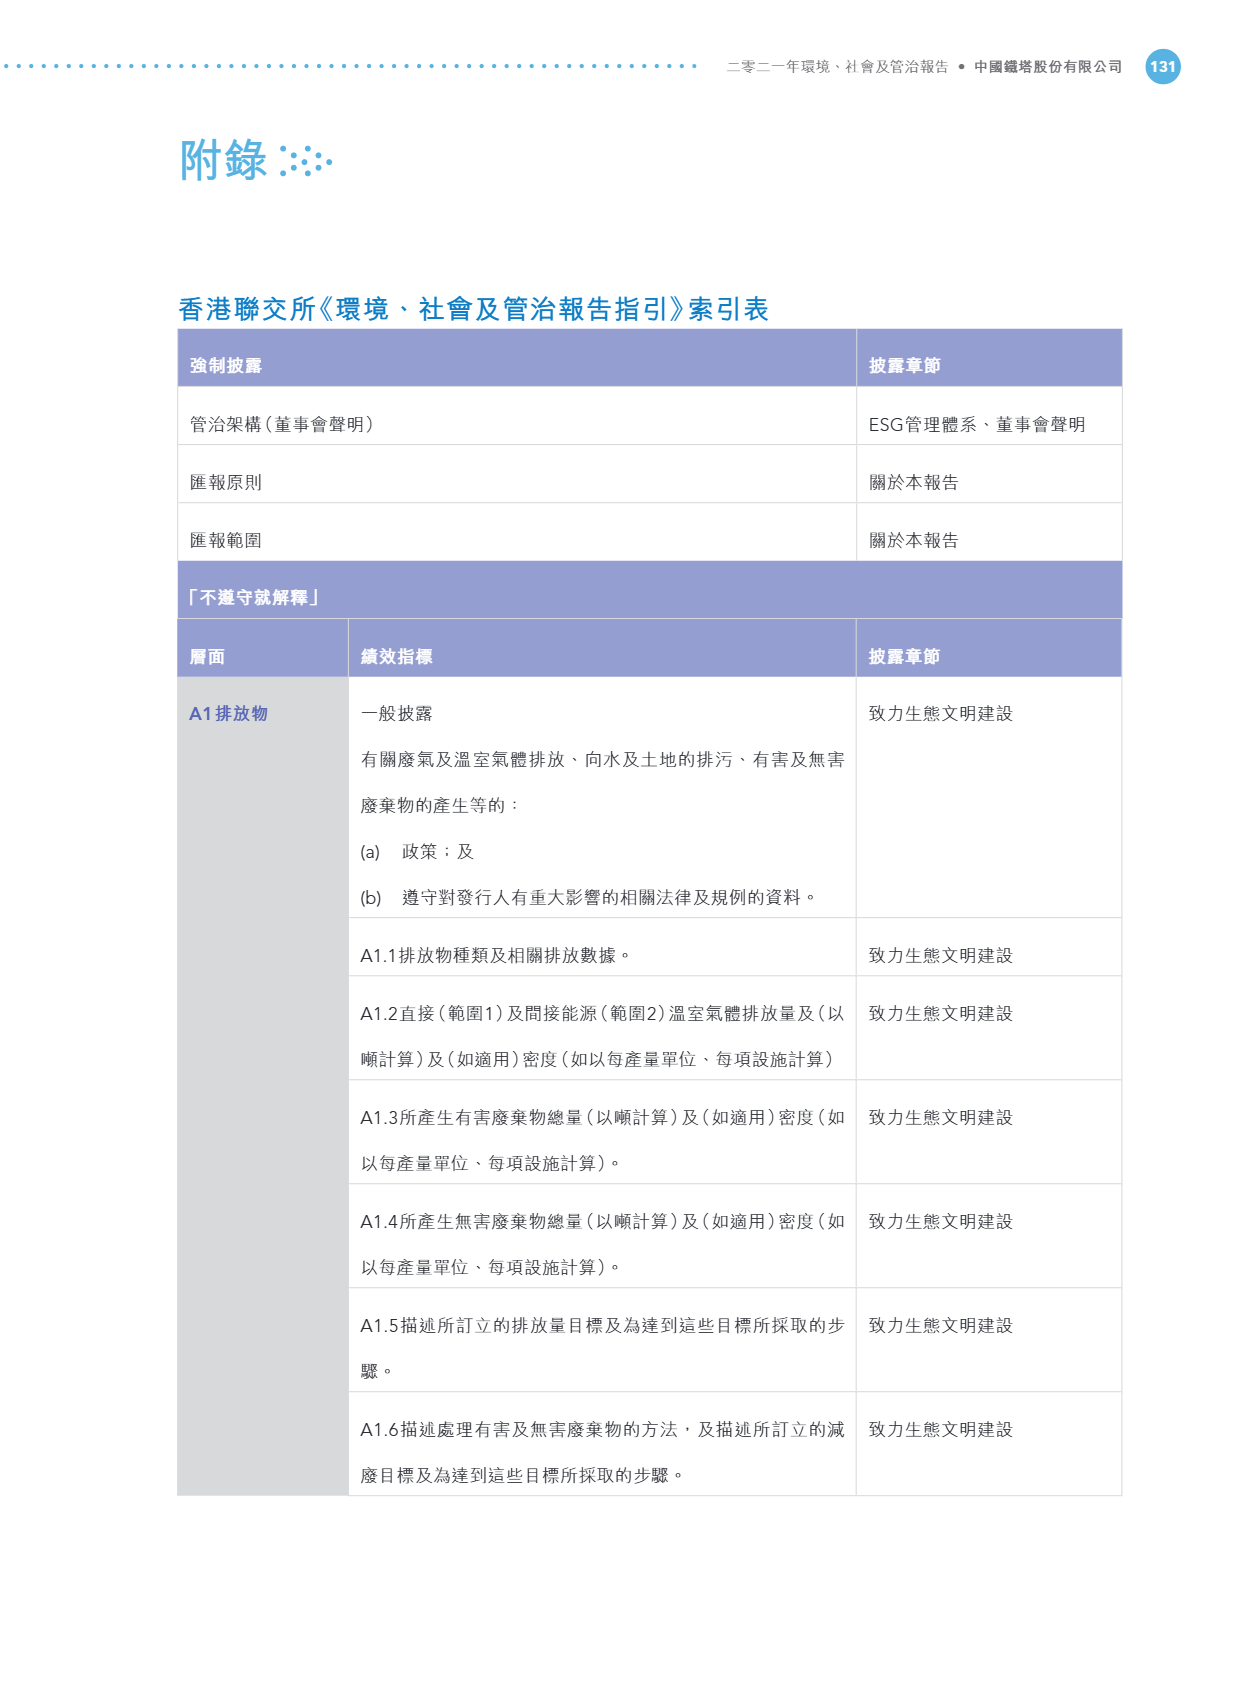Click the A1.5 排放量目標 indicator text
Screen dimensions: 1240x1682
(x=602, y=1326)
